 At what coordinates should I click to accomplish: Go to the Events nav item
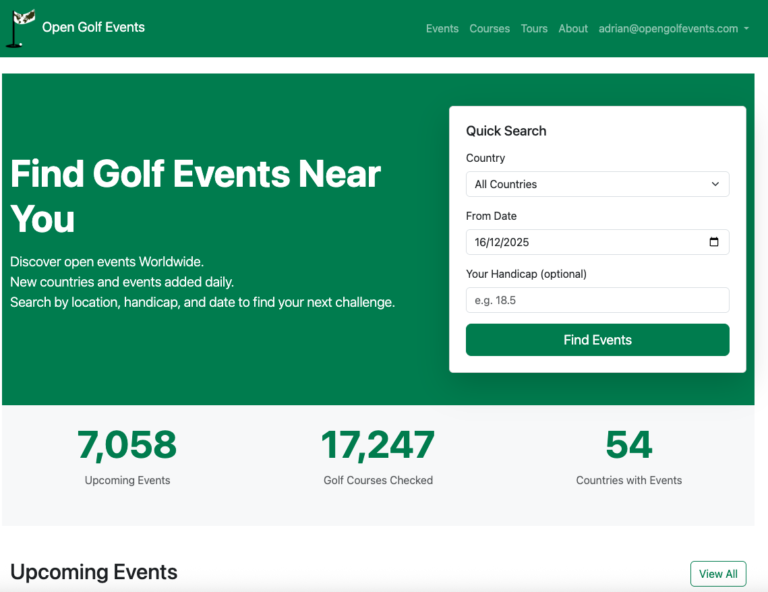[442, 29]
